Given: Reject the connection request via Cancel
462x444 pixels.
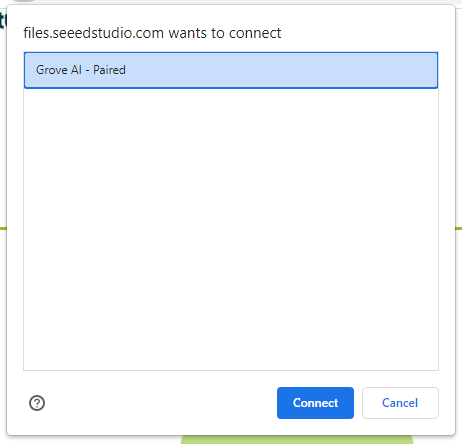Looking at the screenshot, I should tap(400, 403).
